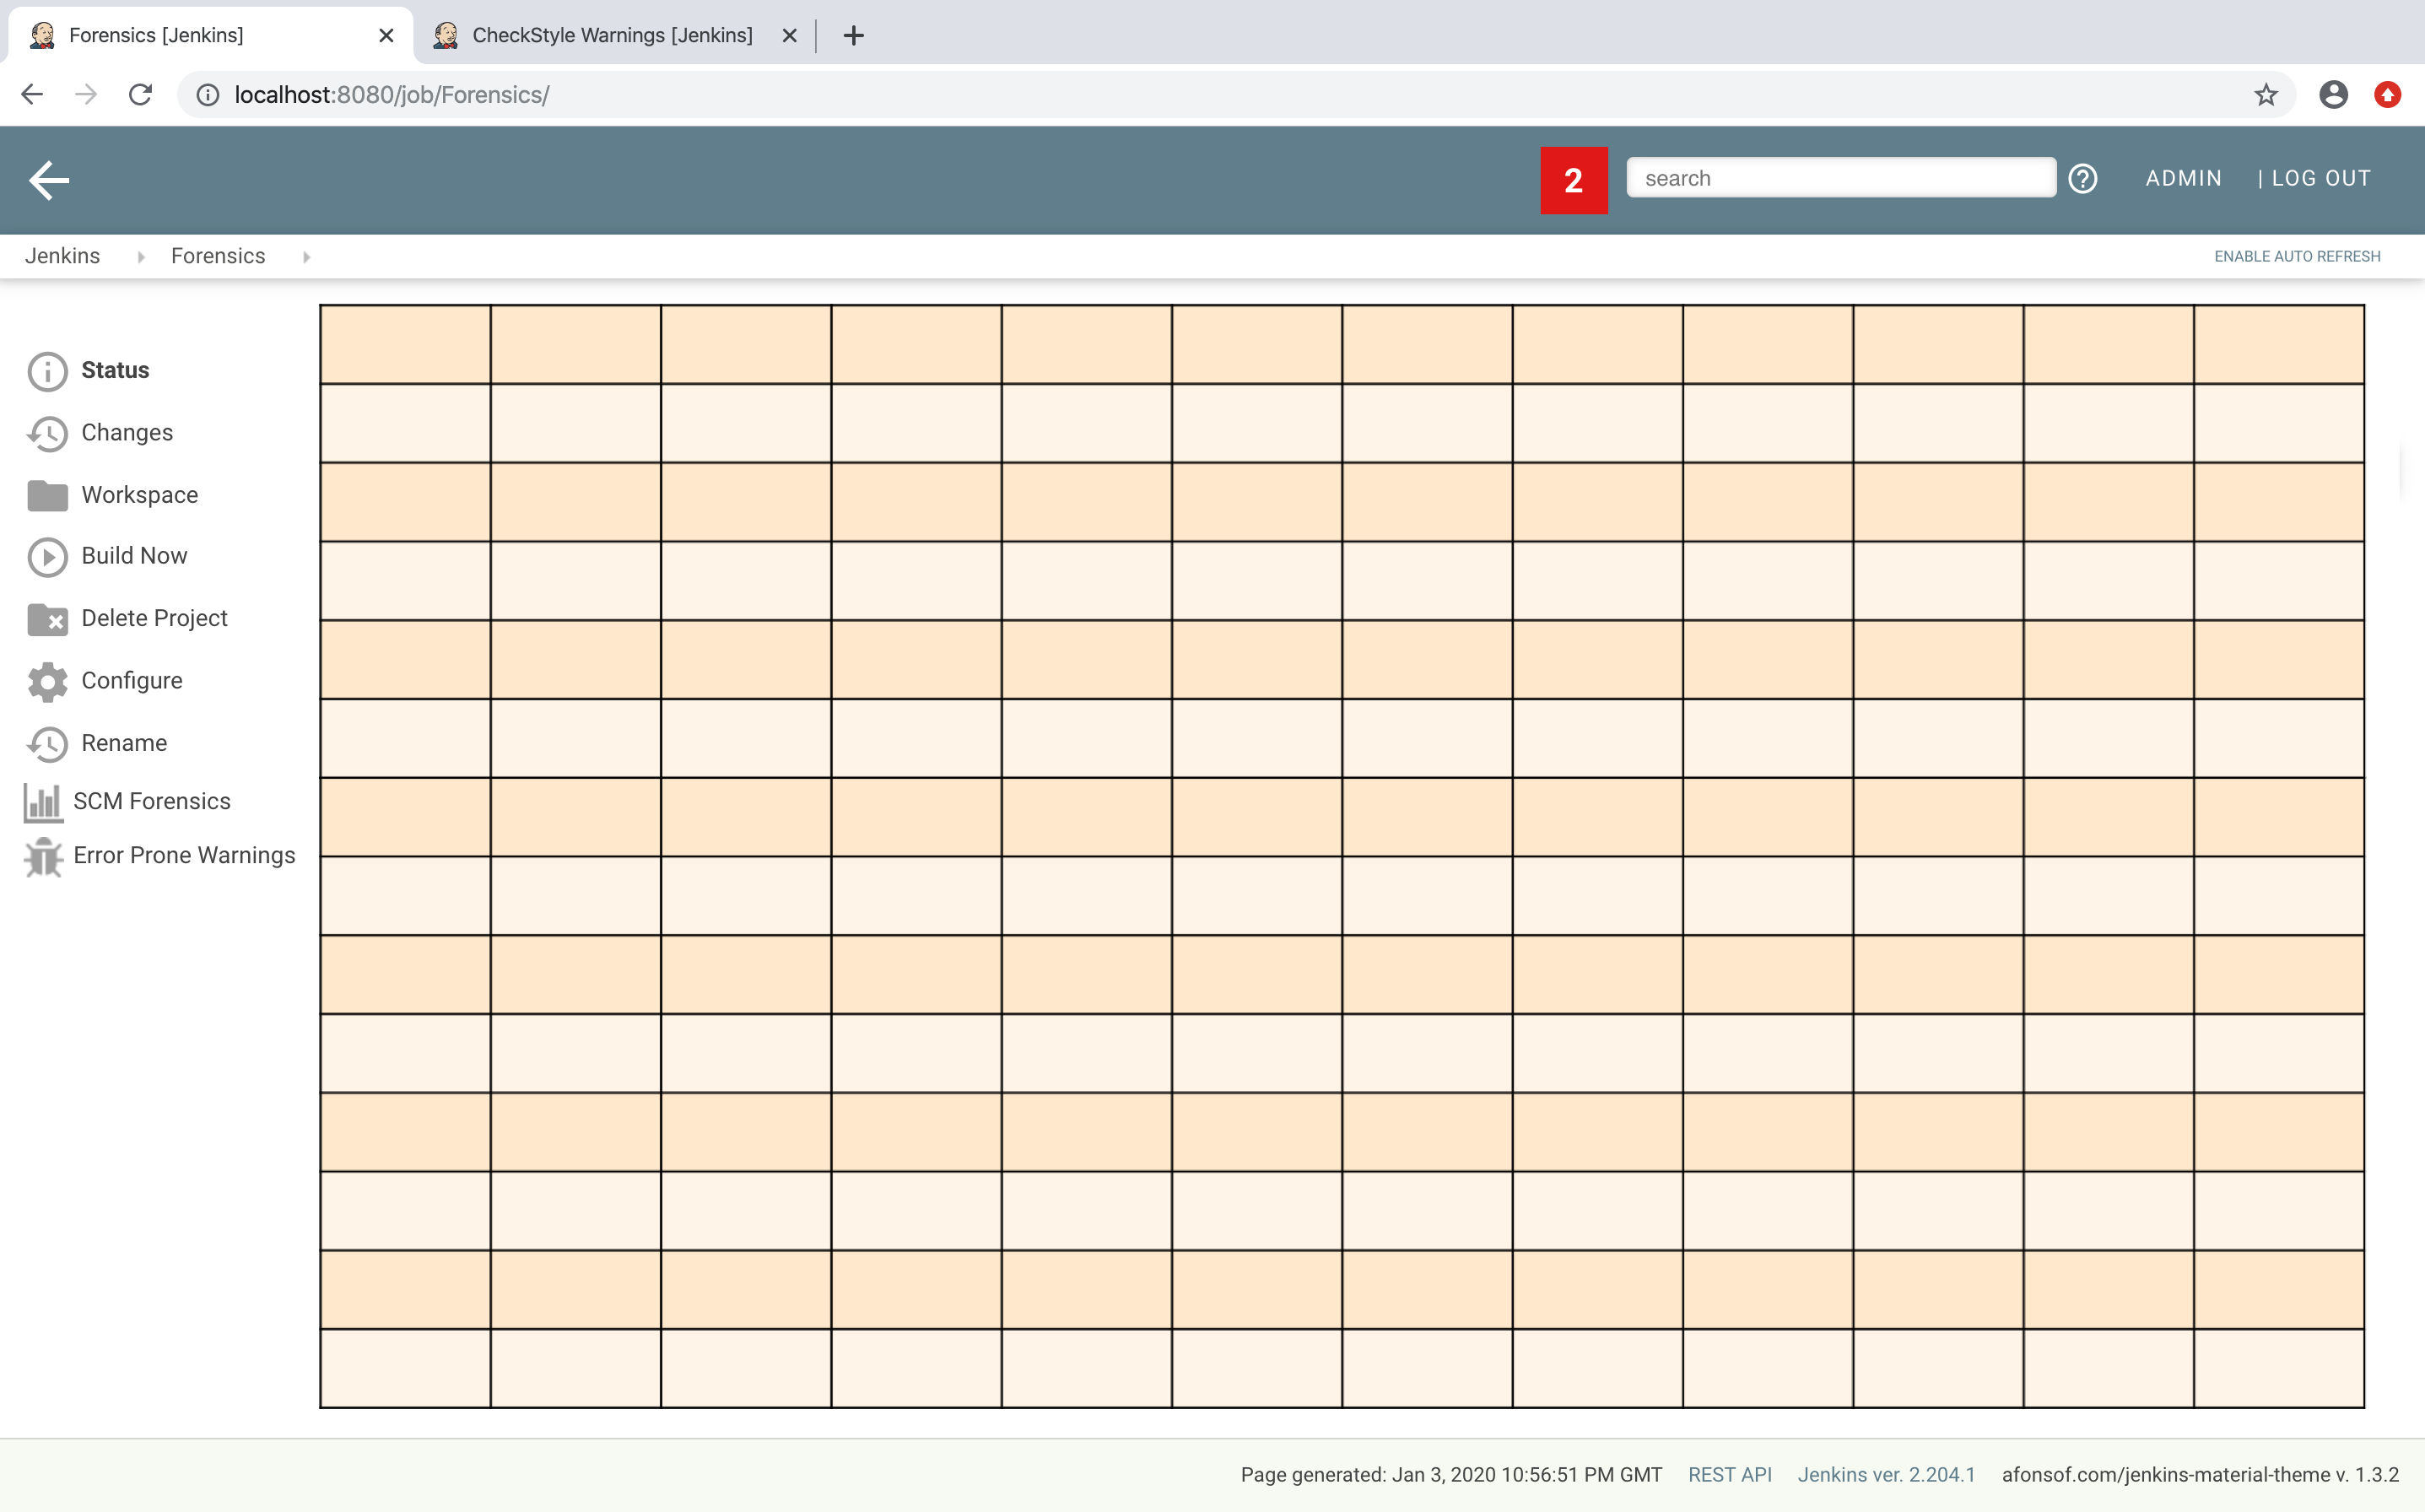The height and width of the screenshot is (1512, 2425).
Task: Click the notification badge showing 2
Action: click(x=1569, y=178)
